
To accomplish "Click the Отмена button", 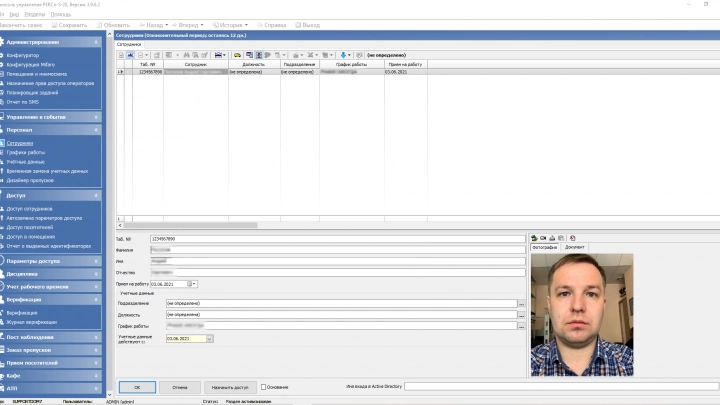I will [x=180, y=386].
